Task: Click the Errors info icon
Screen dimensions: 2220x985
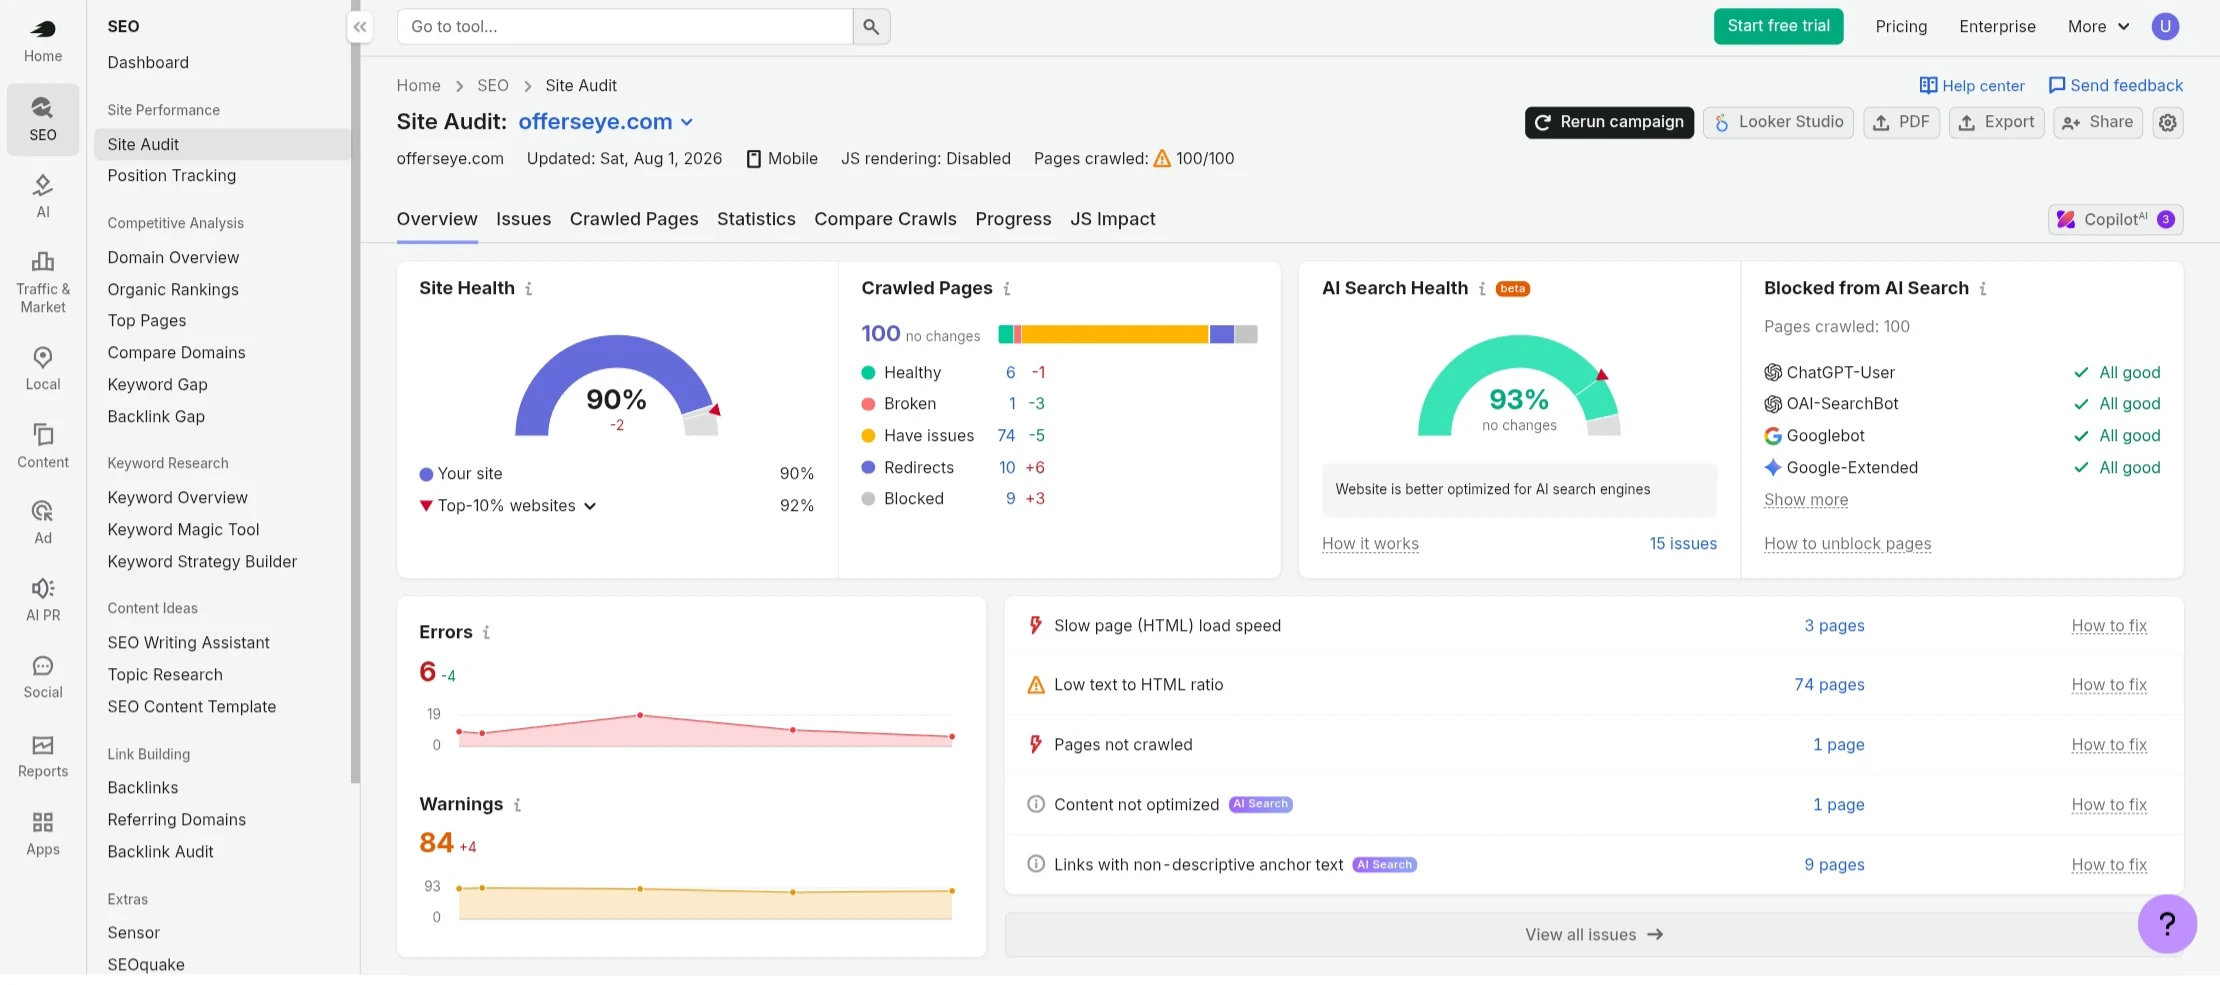Action: [x=486, y=633]
